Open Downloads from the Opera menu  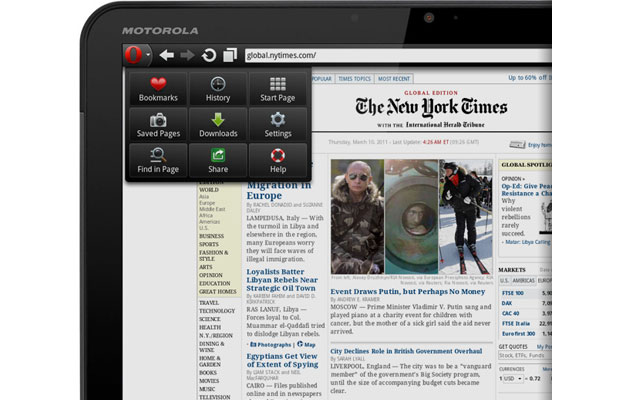click(x=217, y=125)
